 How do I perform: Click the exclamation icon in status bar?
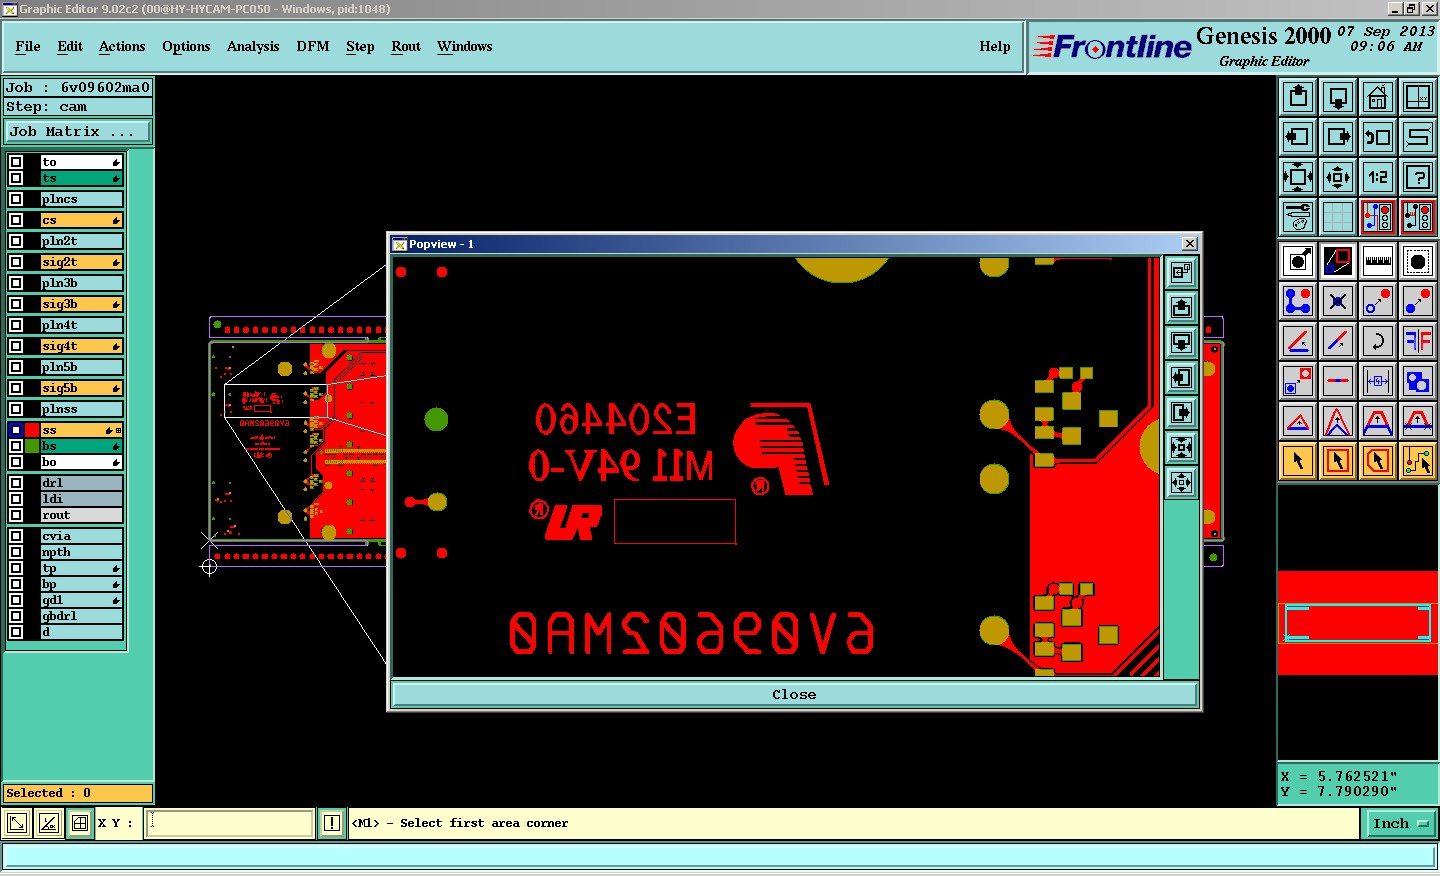click(x=332, y=823)
